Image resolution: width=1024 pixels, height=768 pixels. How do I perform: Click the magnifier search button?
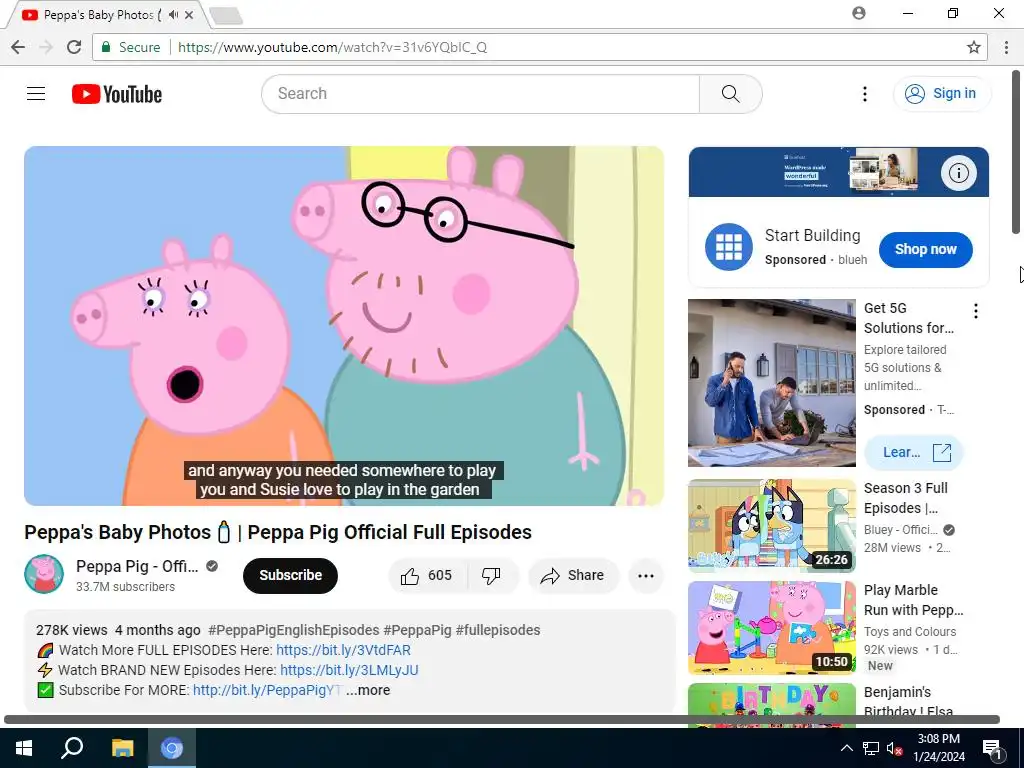click(730, 94)
